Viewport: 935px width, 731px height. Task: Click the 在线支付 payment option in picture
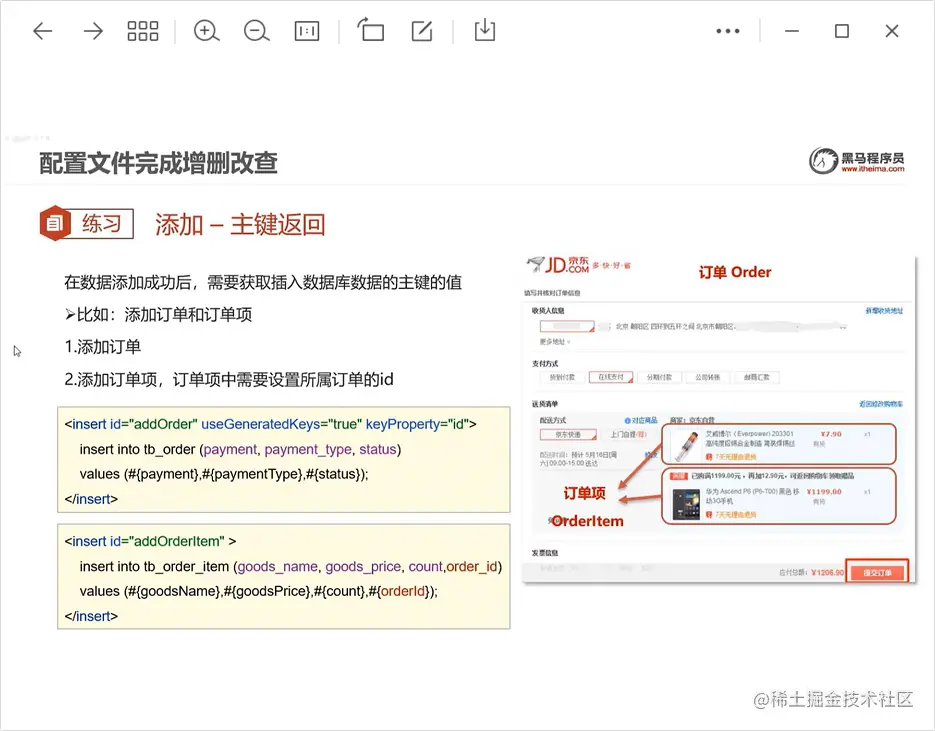(611, 377)
